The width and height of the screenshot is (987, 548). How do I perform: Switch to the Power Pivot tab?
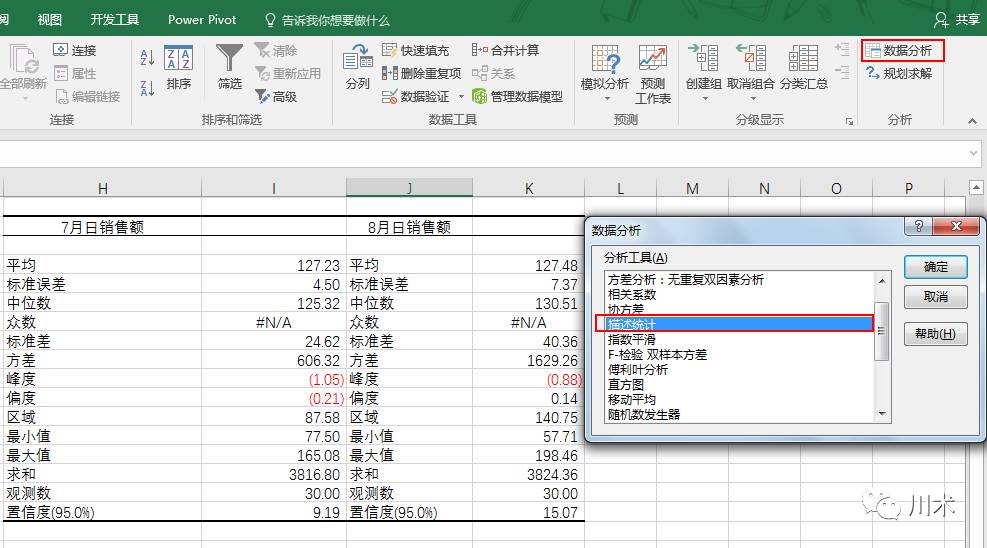coord(202,20)
